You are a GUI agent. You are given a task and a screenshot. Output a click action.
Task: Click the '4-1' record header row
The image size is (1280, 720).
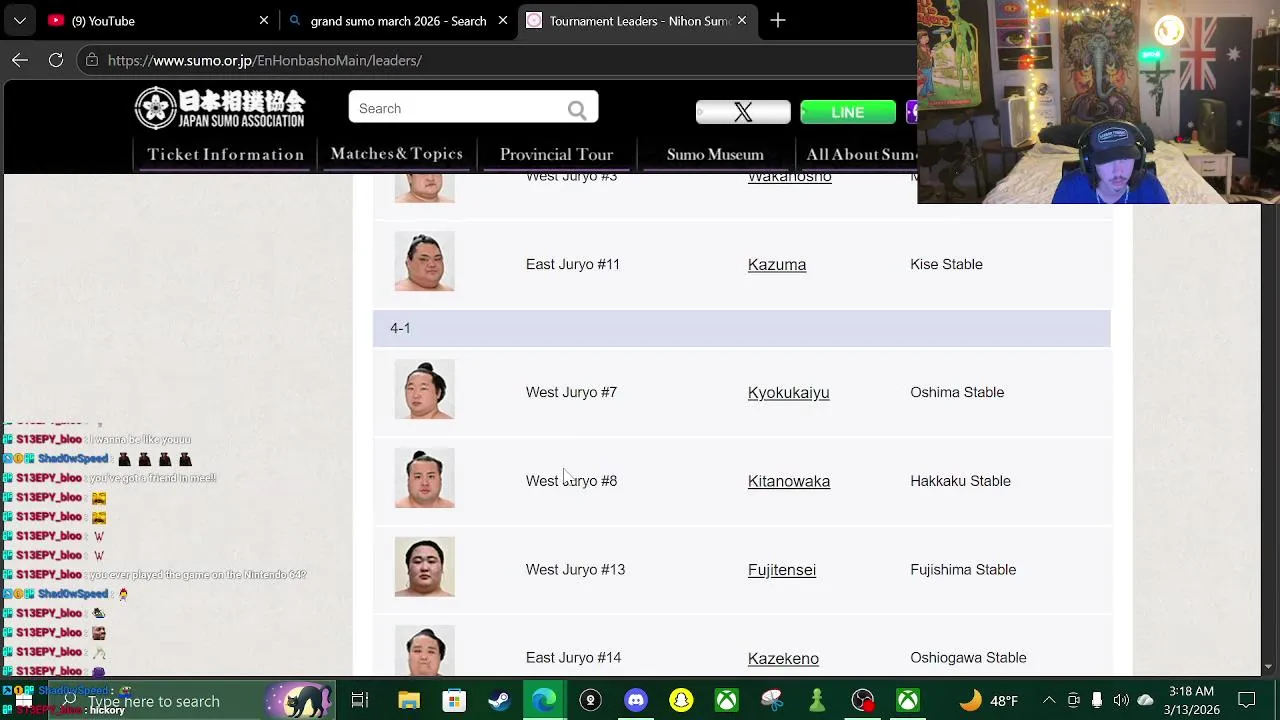(741, 328)
